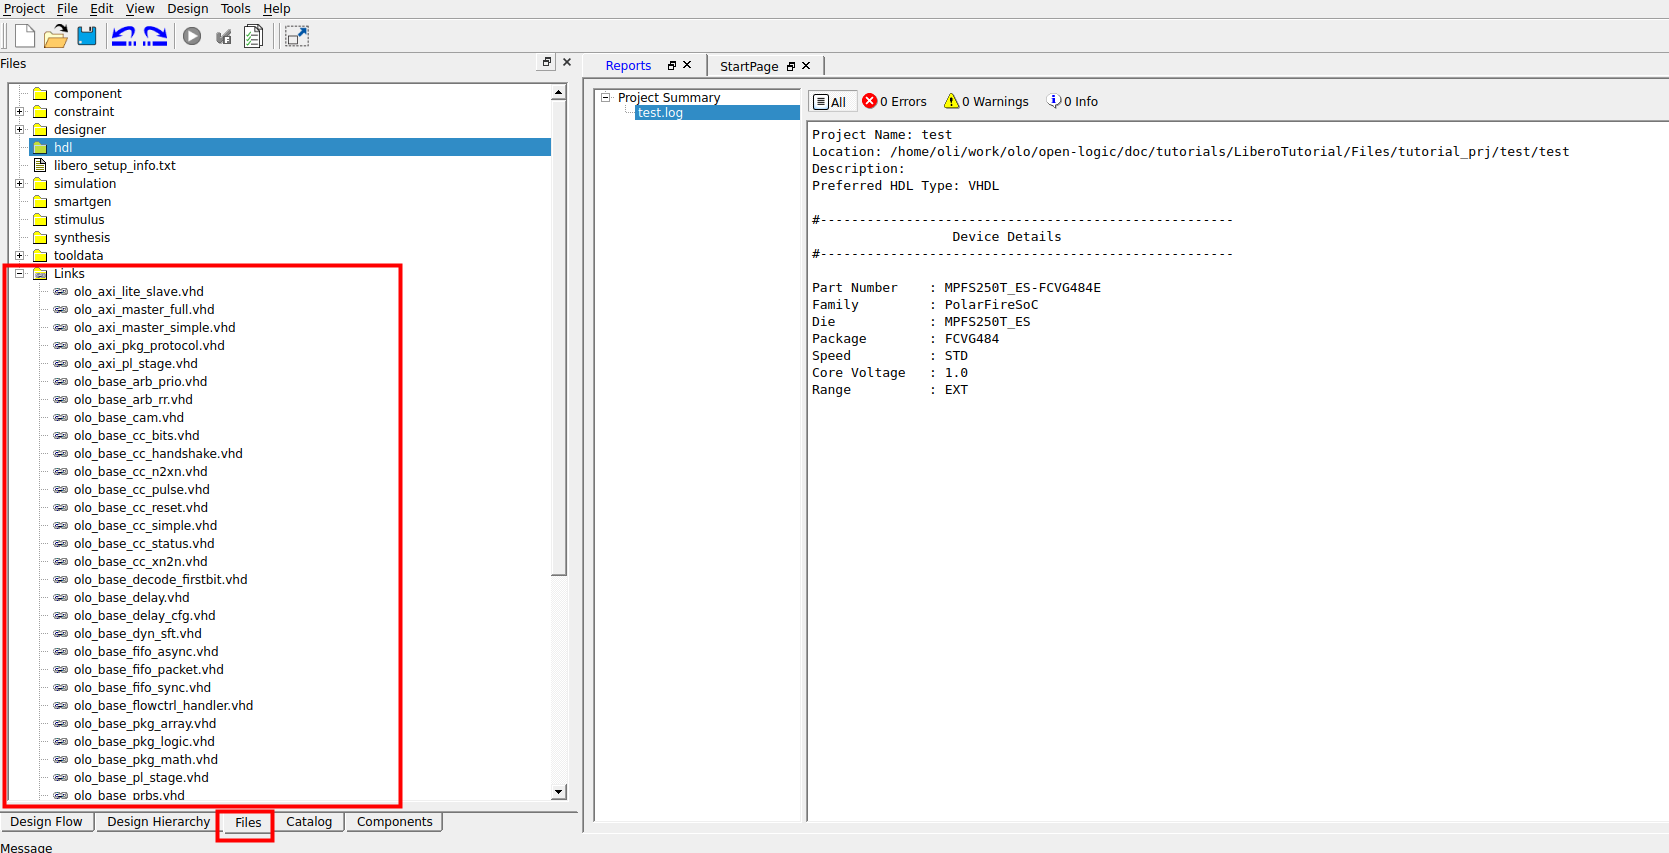This screenshot has height=853, width=1669.
Task: Switch to the Catalog tab
Action: pyautogui.click(x=309, y=822)
